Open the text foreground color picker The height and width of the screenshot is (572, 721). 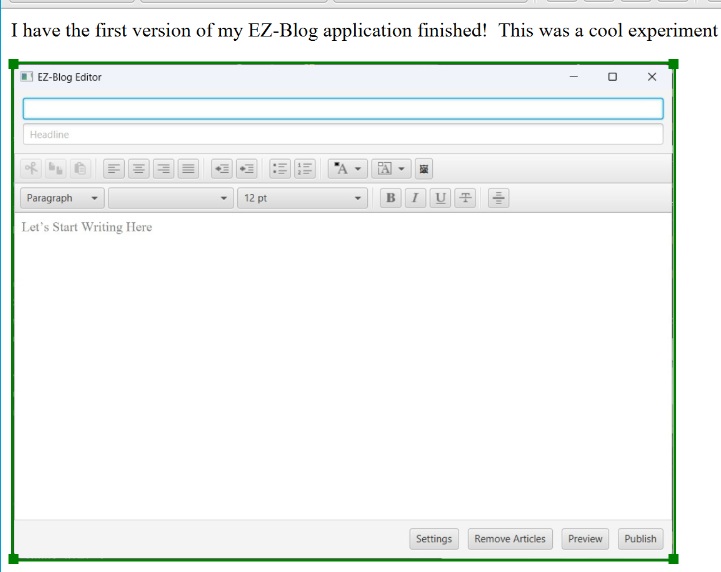pos(348,169)
